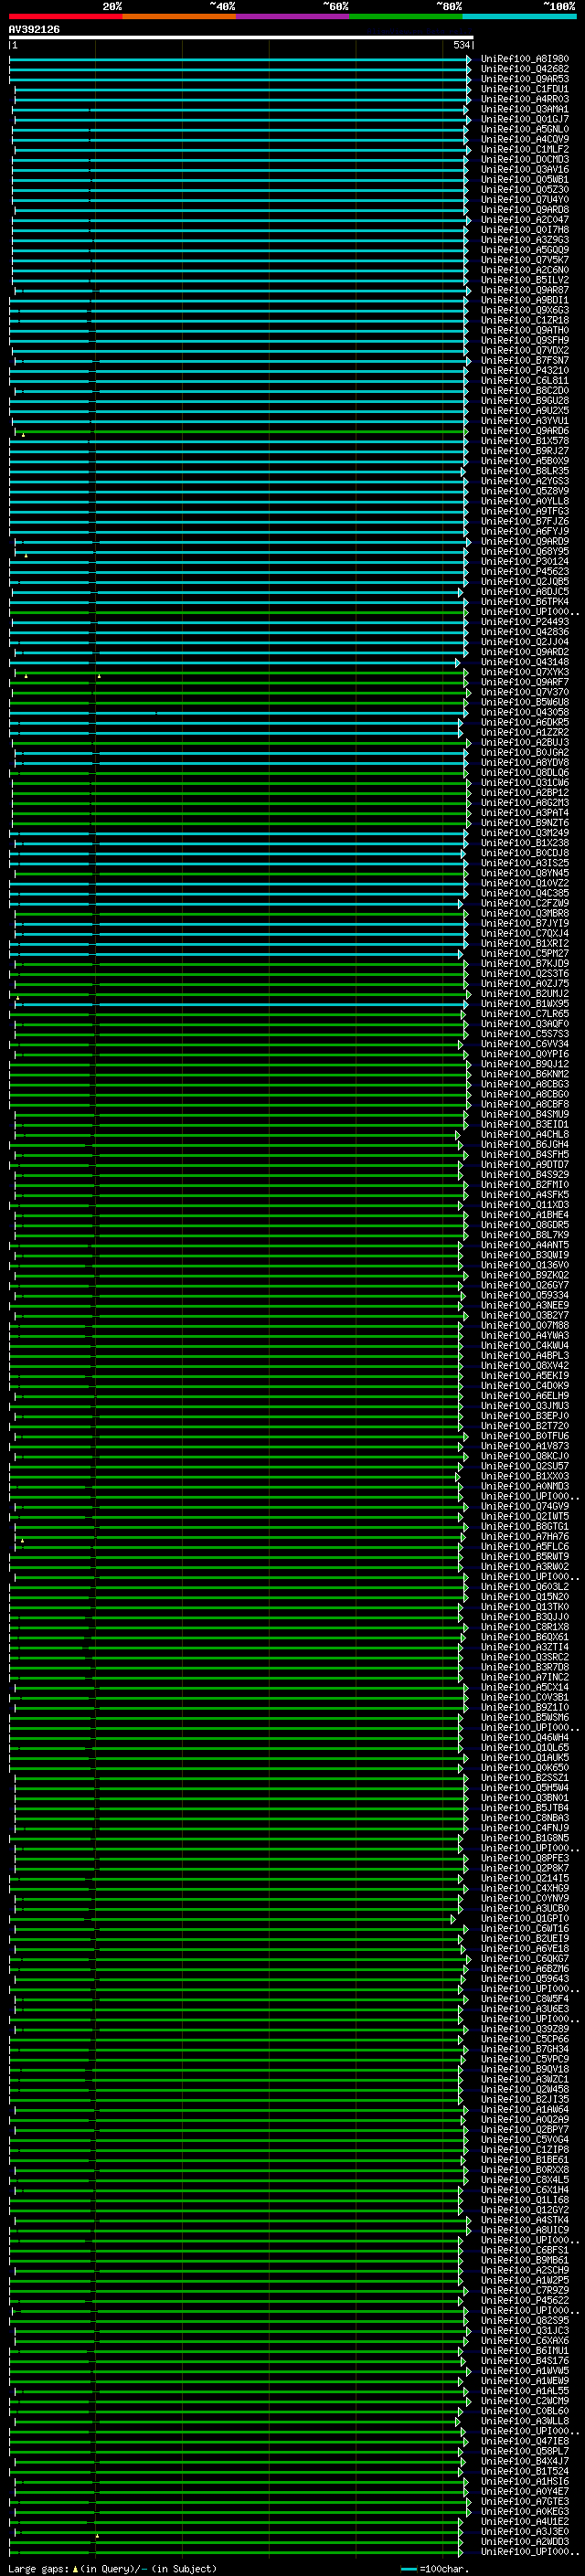Click the white query ruler bar under AV392126
This screenshot has width=585, height=2576.
[241, 37]
